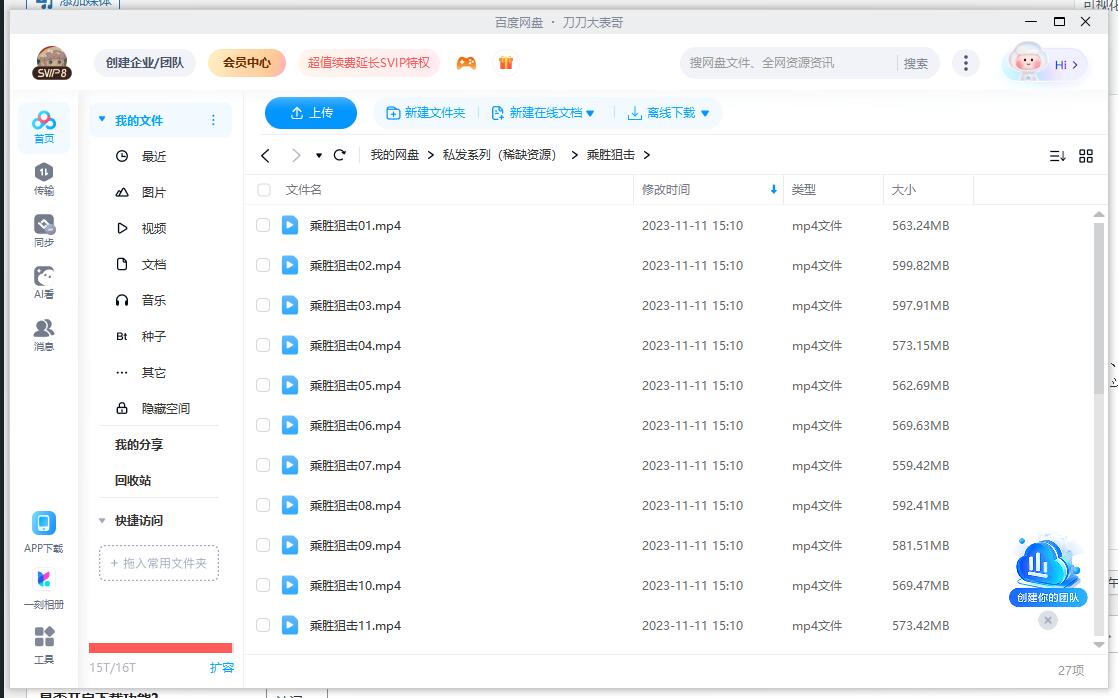
Task: Open the AI看 sidebar icon
Action: click(44, 282)
